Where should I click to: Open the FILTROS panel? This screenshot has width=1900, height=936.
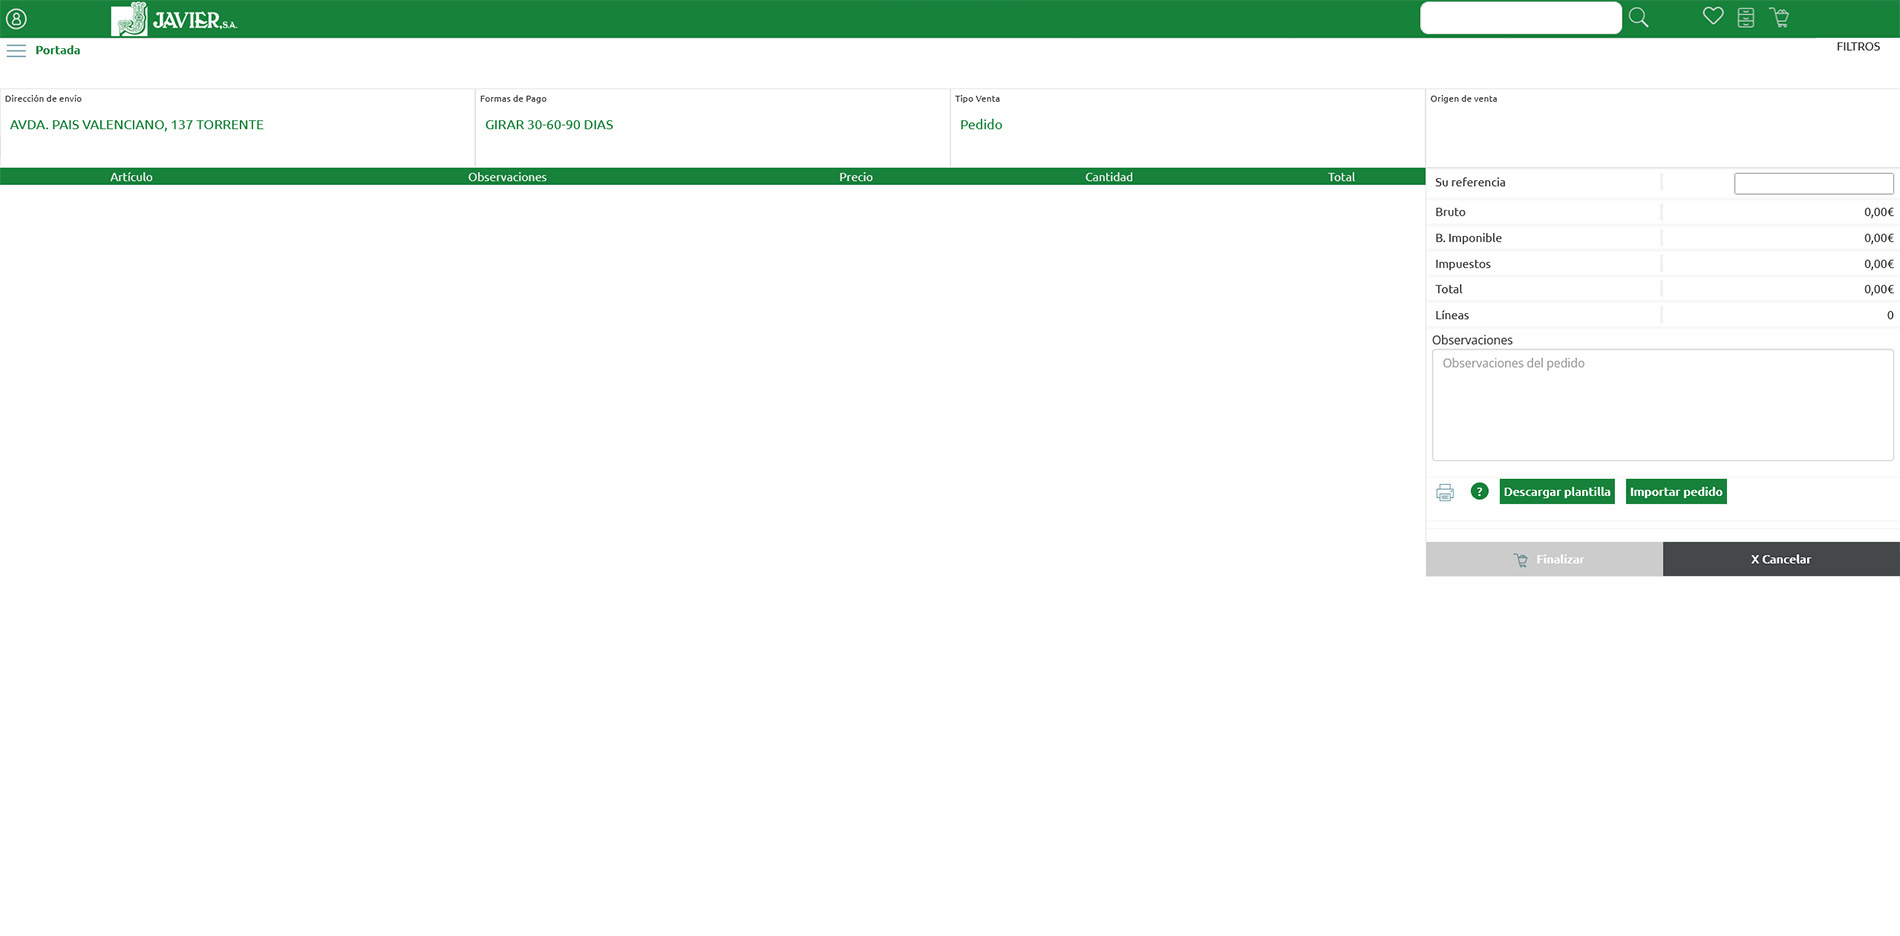[x=1857, y=47]
